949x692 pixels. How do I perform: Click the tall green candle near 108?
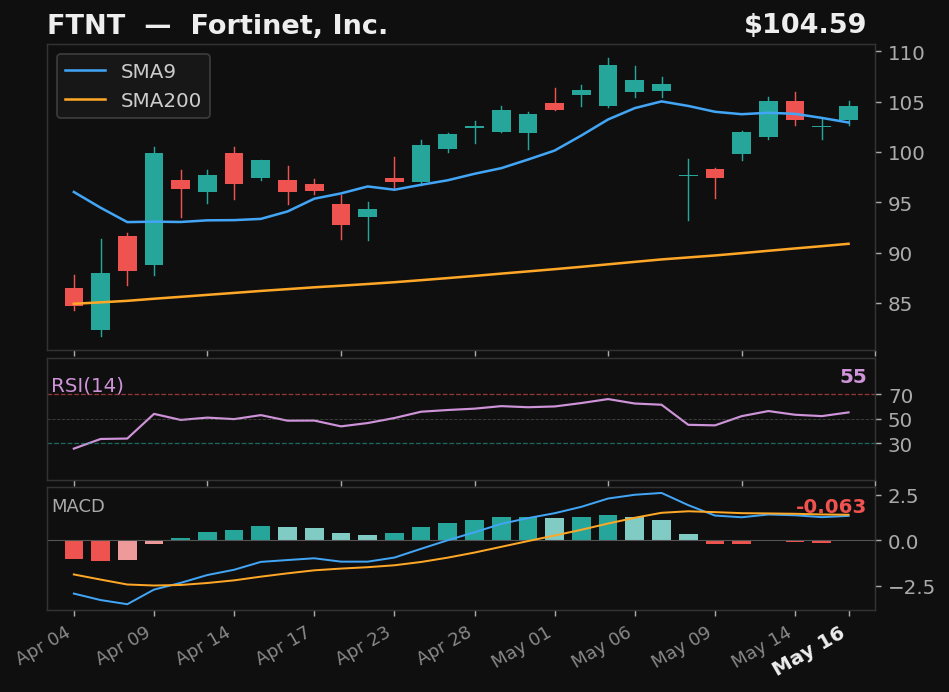click(x=608, y=85)
